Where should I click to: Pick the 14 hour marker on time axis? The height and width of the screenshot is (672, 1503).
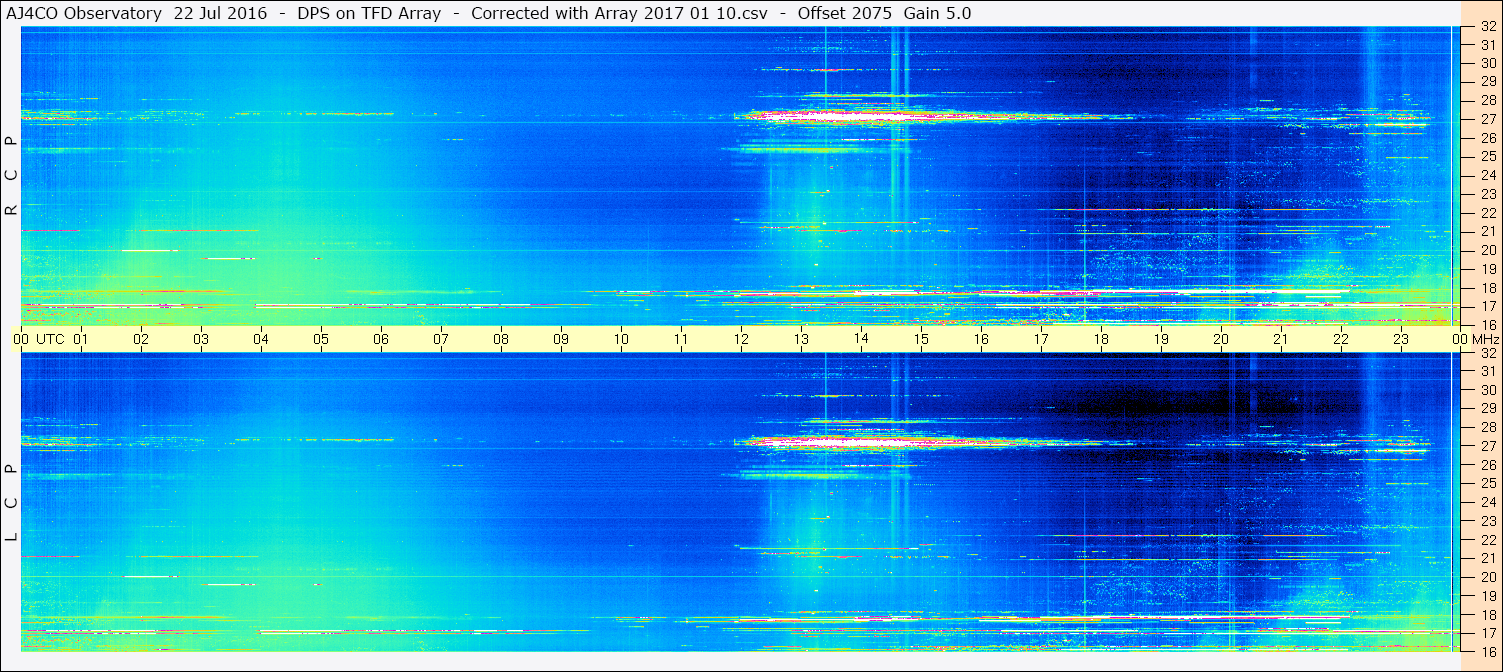point(861,339)
